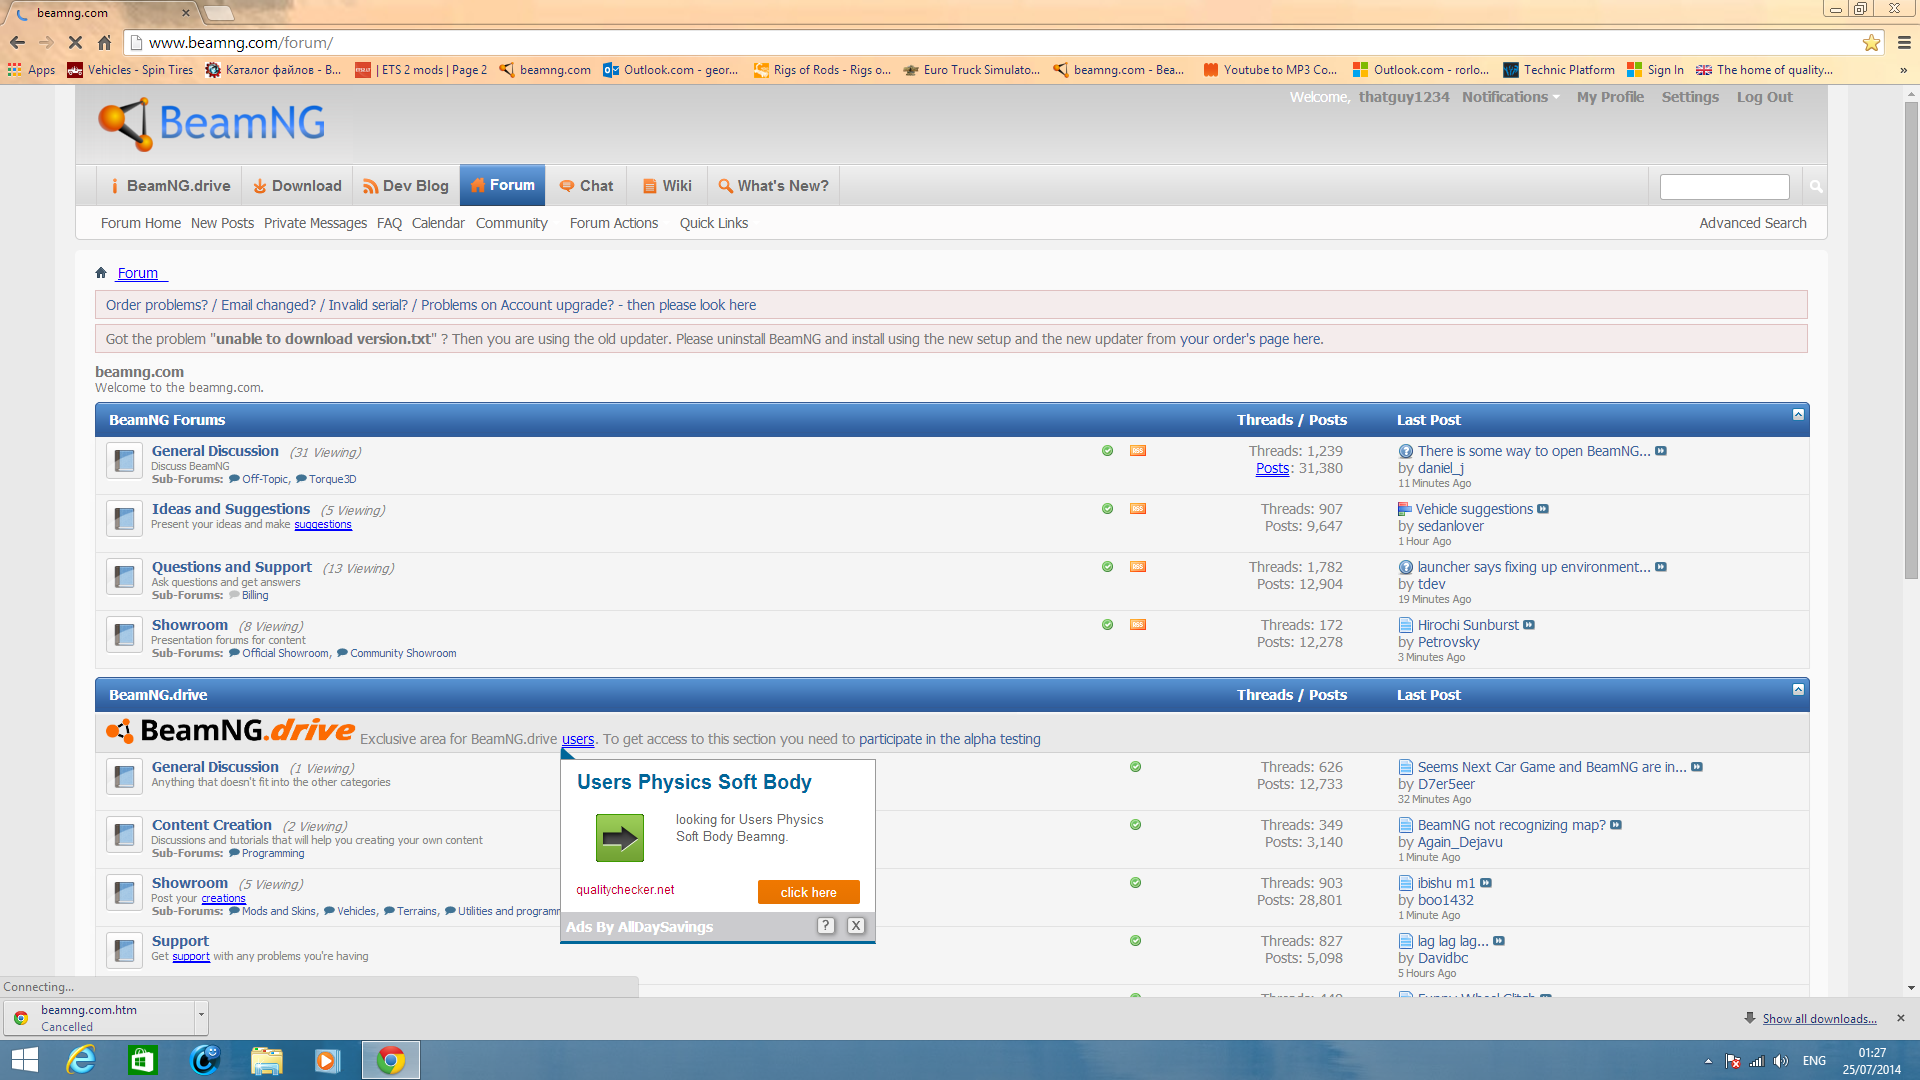Expand Forum Actions menu
1920x1080 pixels.
tap(614, 223)
